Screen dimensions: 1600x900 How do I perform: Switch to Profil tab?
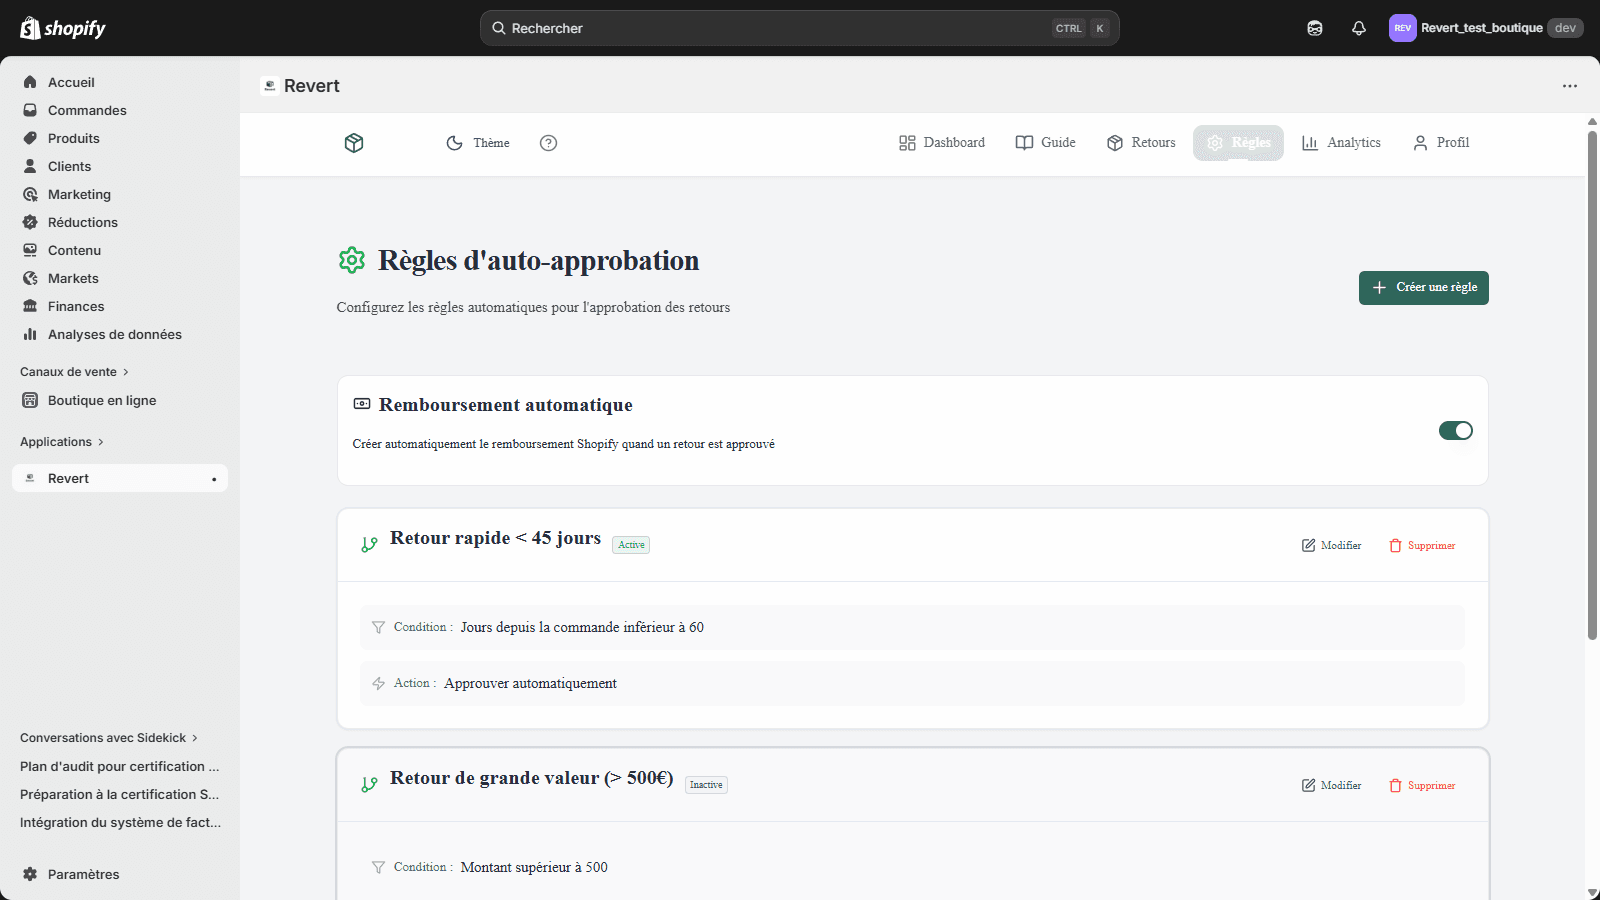click(x=1441, y=143)
